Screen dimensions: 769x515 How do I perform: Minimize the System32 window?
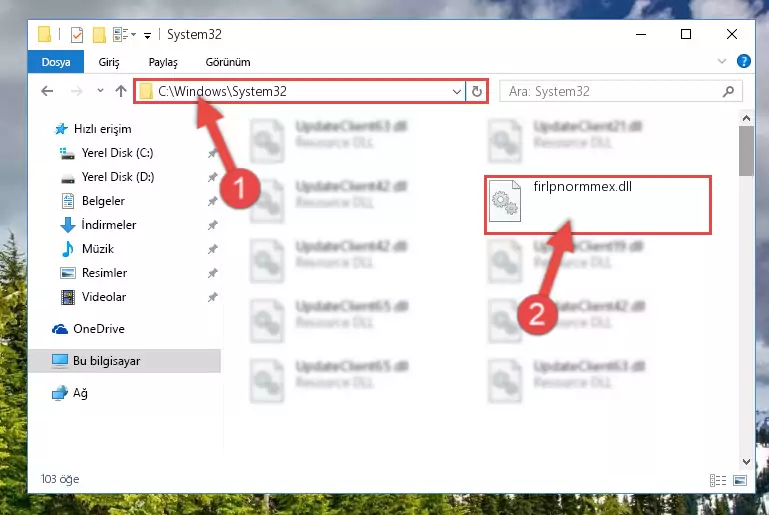tap(641, 34)
